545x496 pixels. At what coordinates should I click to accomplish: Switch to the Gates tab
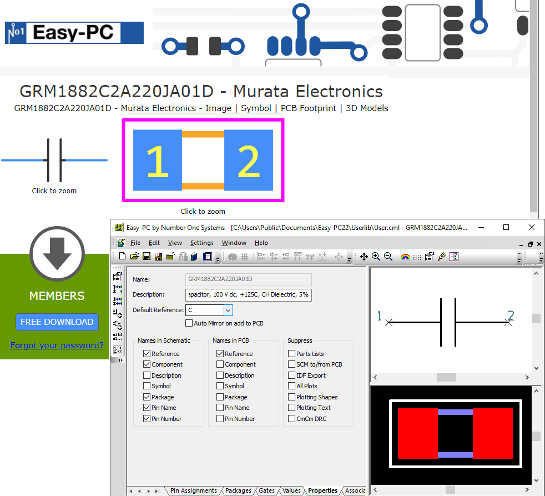click(x=266, y=490)
